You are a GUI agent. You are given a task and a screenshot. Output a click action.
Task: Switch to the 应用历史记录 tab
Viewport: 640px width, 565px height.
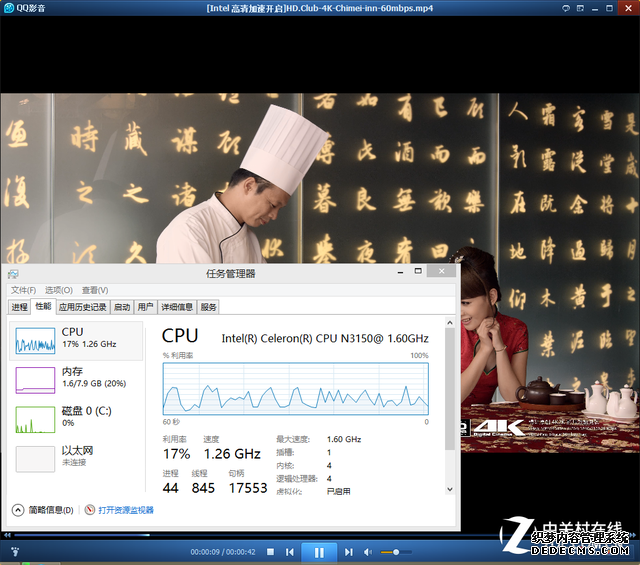(82, 307)
